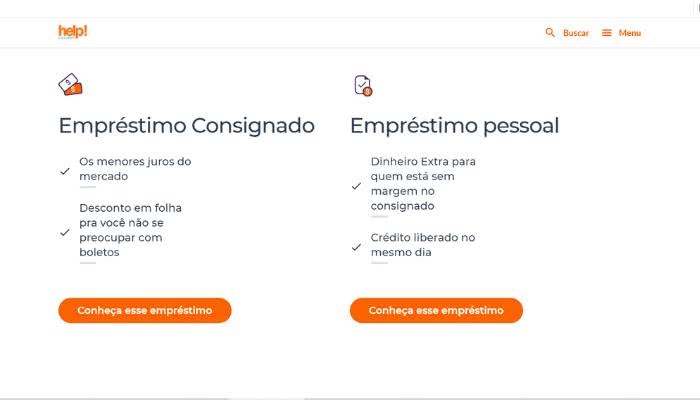Click checkmark beside Crédito liberado text
Viewport: 700px width, 400px height.
pos(356,247)
